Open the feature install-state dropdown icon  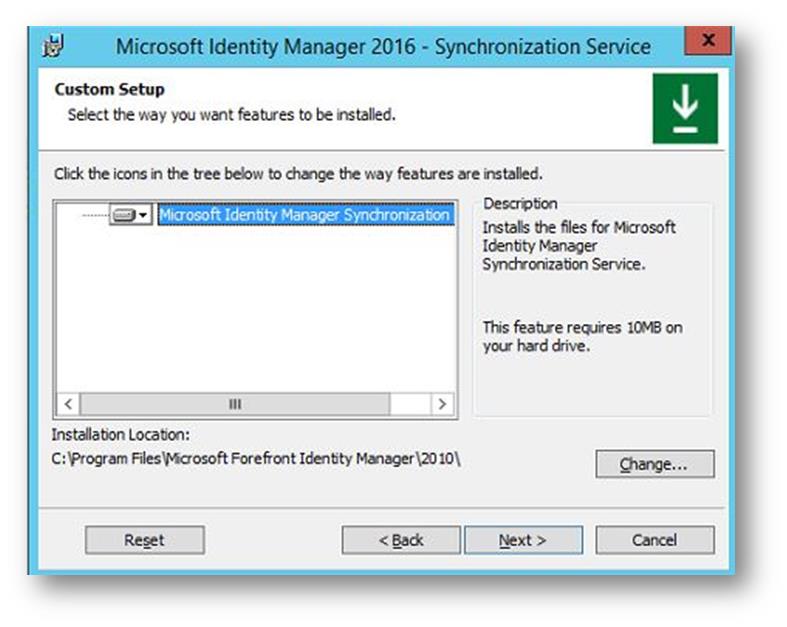[130, 215]
